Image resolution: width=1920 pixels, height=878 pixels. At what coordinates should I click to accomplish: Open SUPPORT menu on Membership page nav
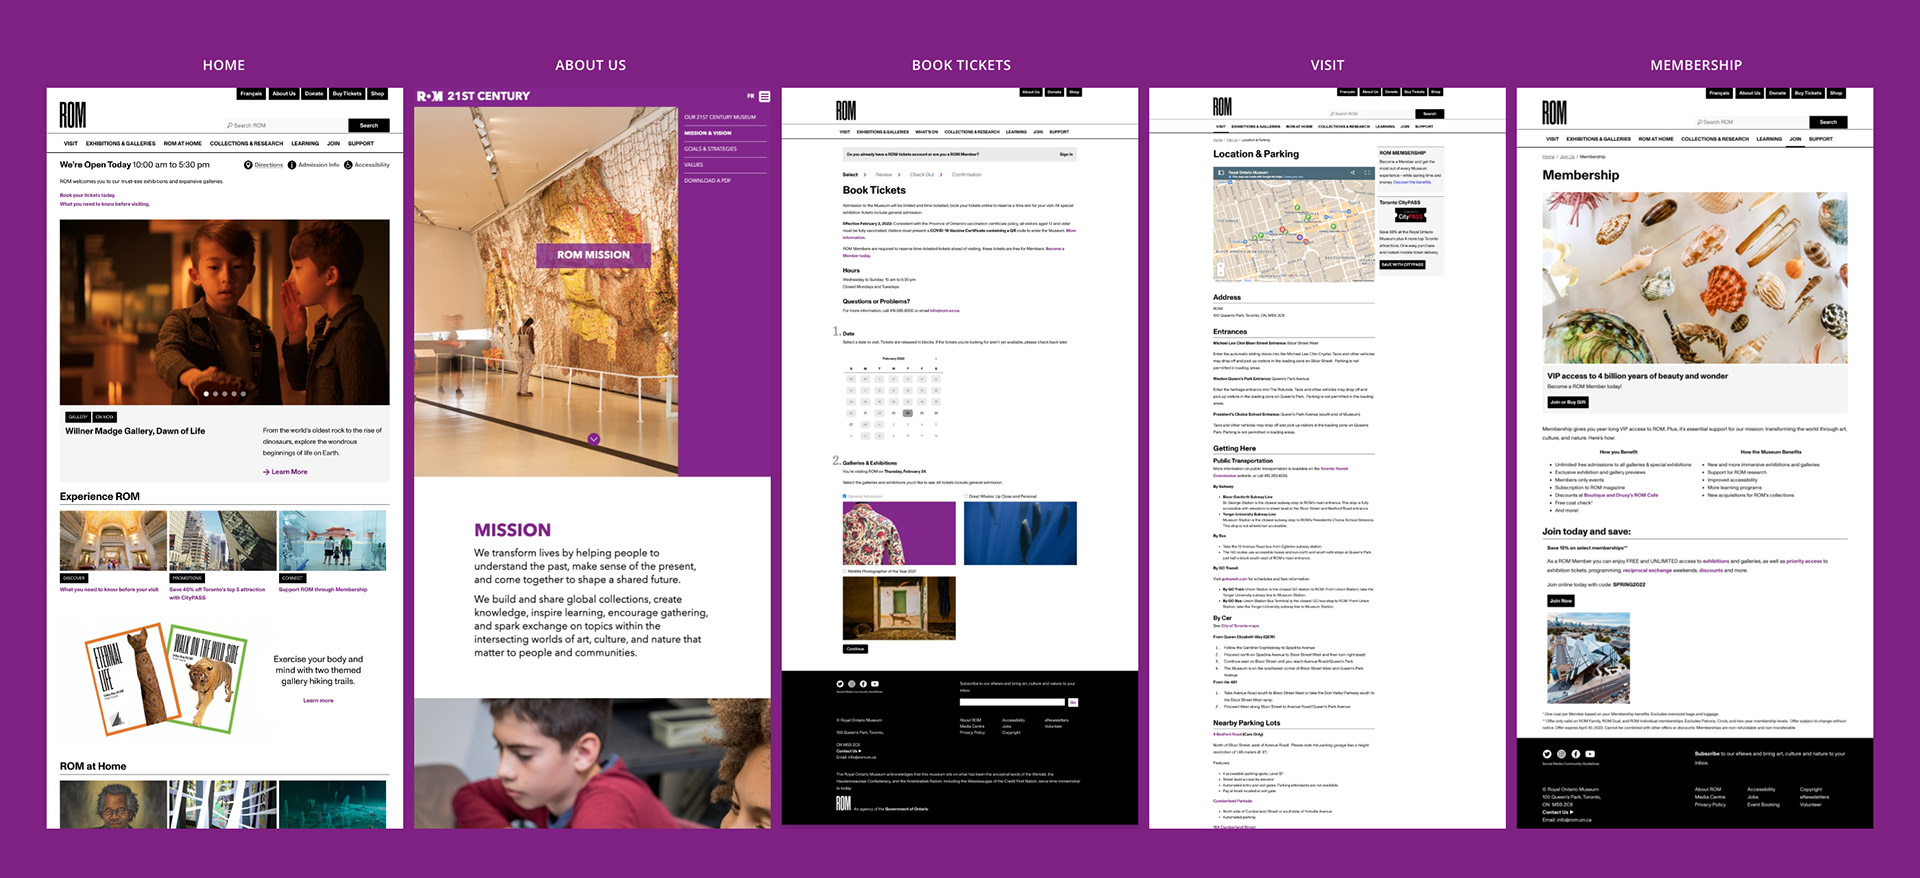(x=1821, y=139)
